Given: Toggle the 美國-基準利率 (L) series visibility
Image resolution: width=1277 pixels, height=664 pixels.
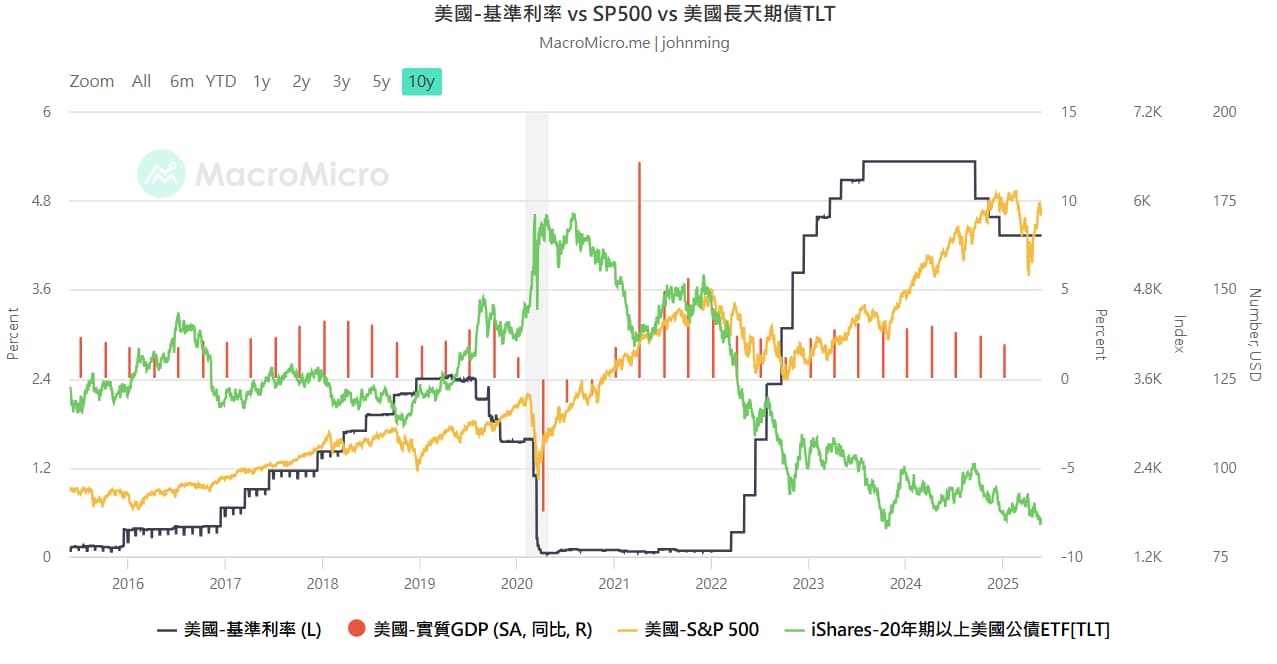Looking at the screenshot, I should click(x=252, y=629).
